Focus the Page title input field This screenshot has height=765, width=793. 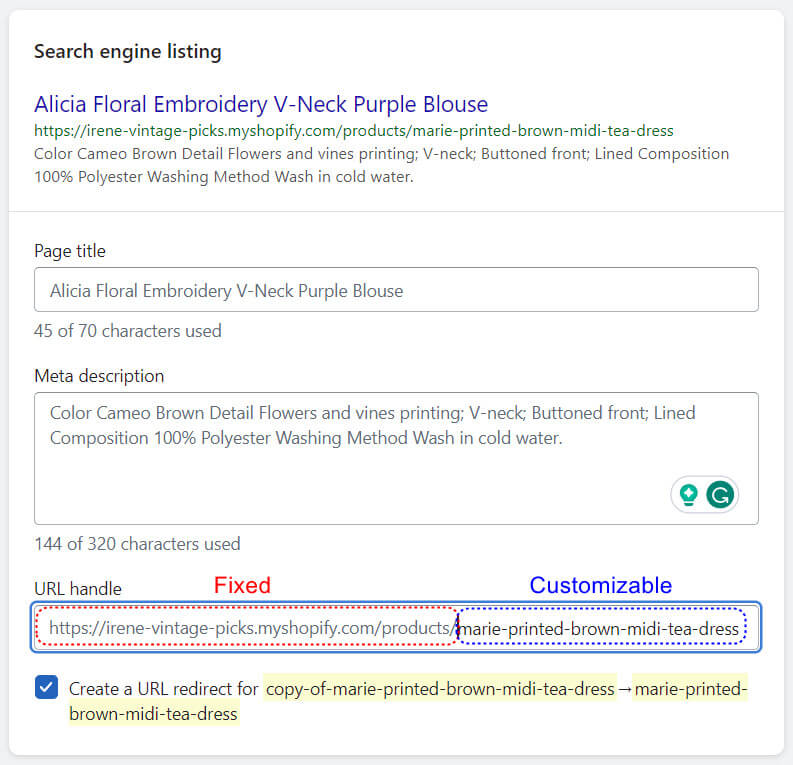(396, 290)
